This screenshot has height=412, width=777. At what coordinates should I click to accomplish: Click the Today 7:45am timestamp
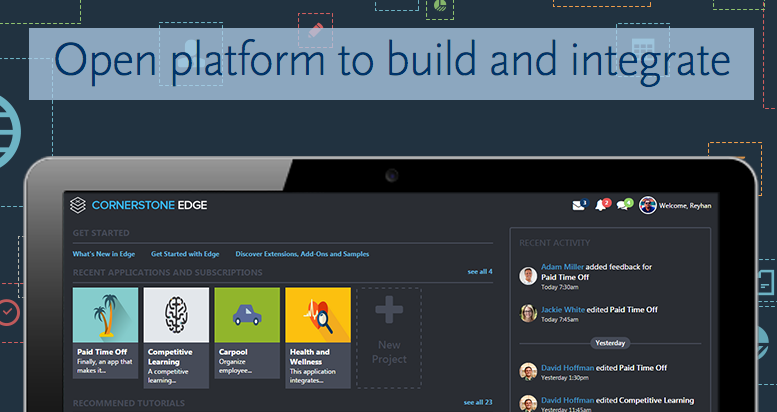559,319
